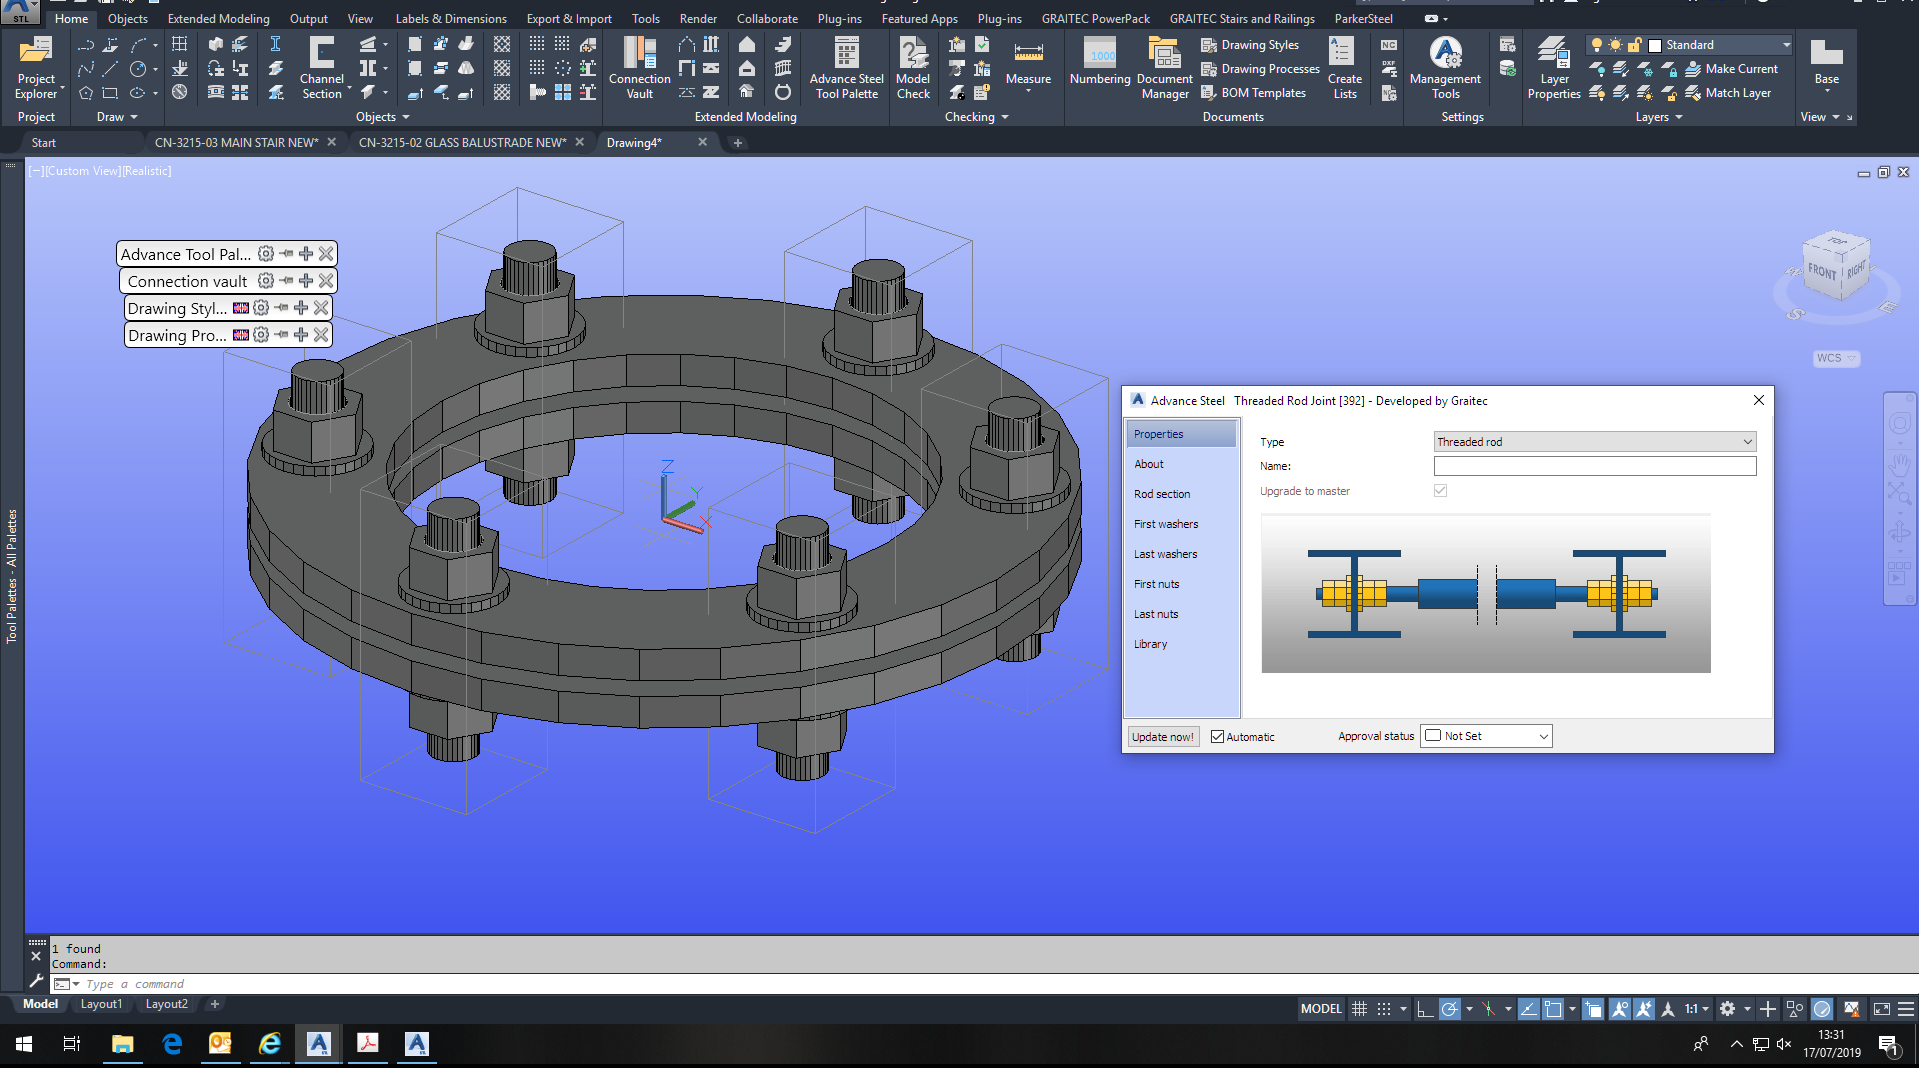
Task: Click the command line input
Action: click(x=985, y=984)
